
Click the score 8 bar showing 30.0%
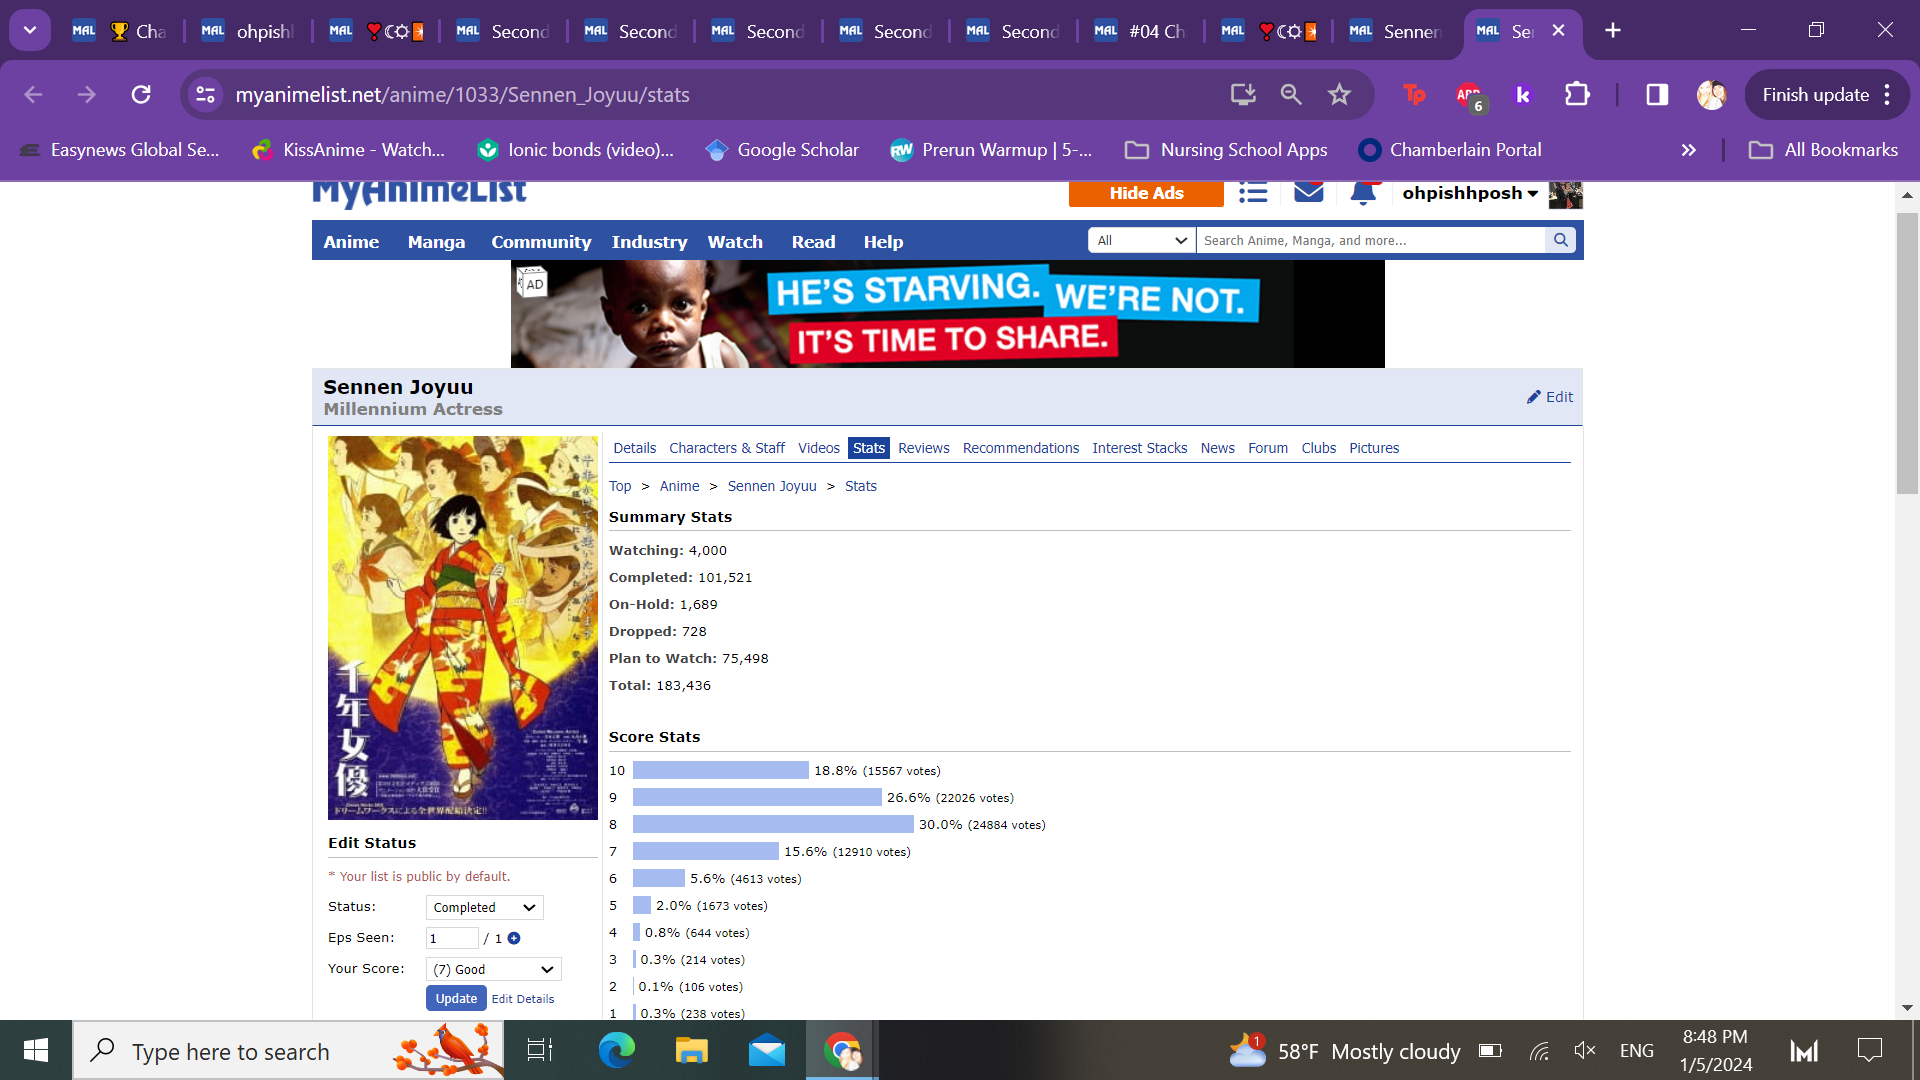[773, 824]
